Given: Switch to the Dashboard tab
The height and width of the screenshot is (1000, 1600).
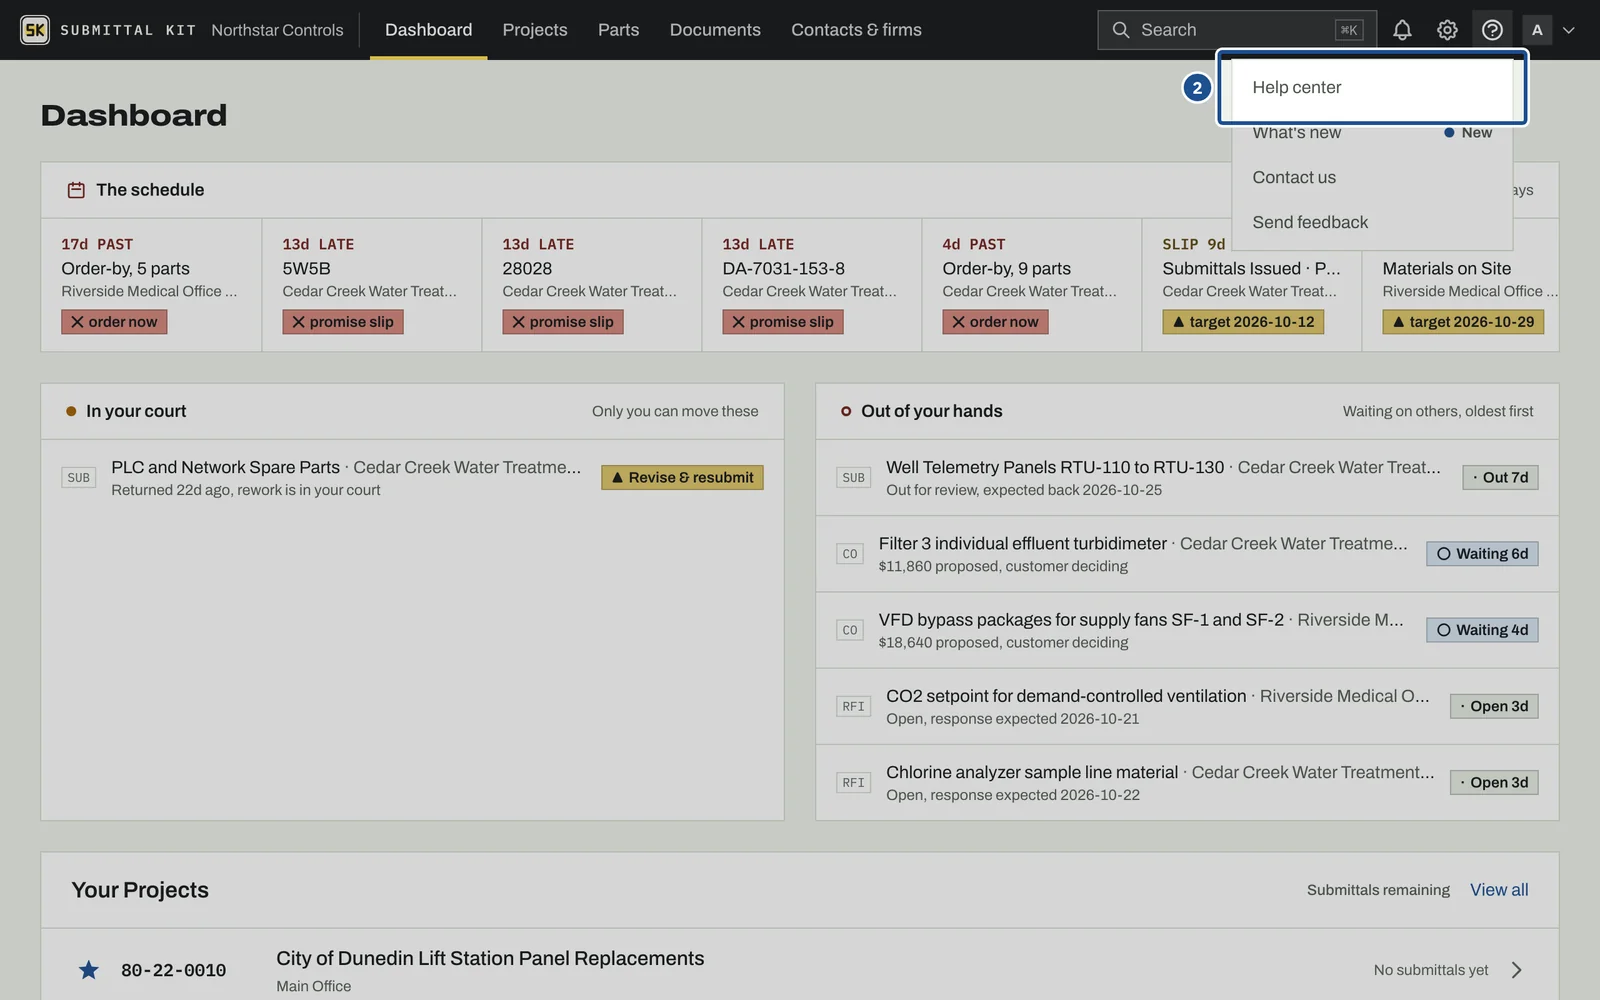Looking at the screenshot, I should click(428, 30).
